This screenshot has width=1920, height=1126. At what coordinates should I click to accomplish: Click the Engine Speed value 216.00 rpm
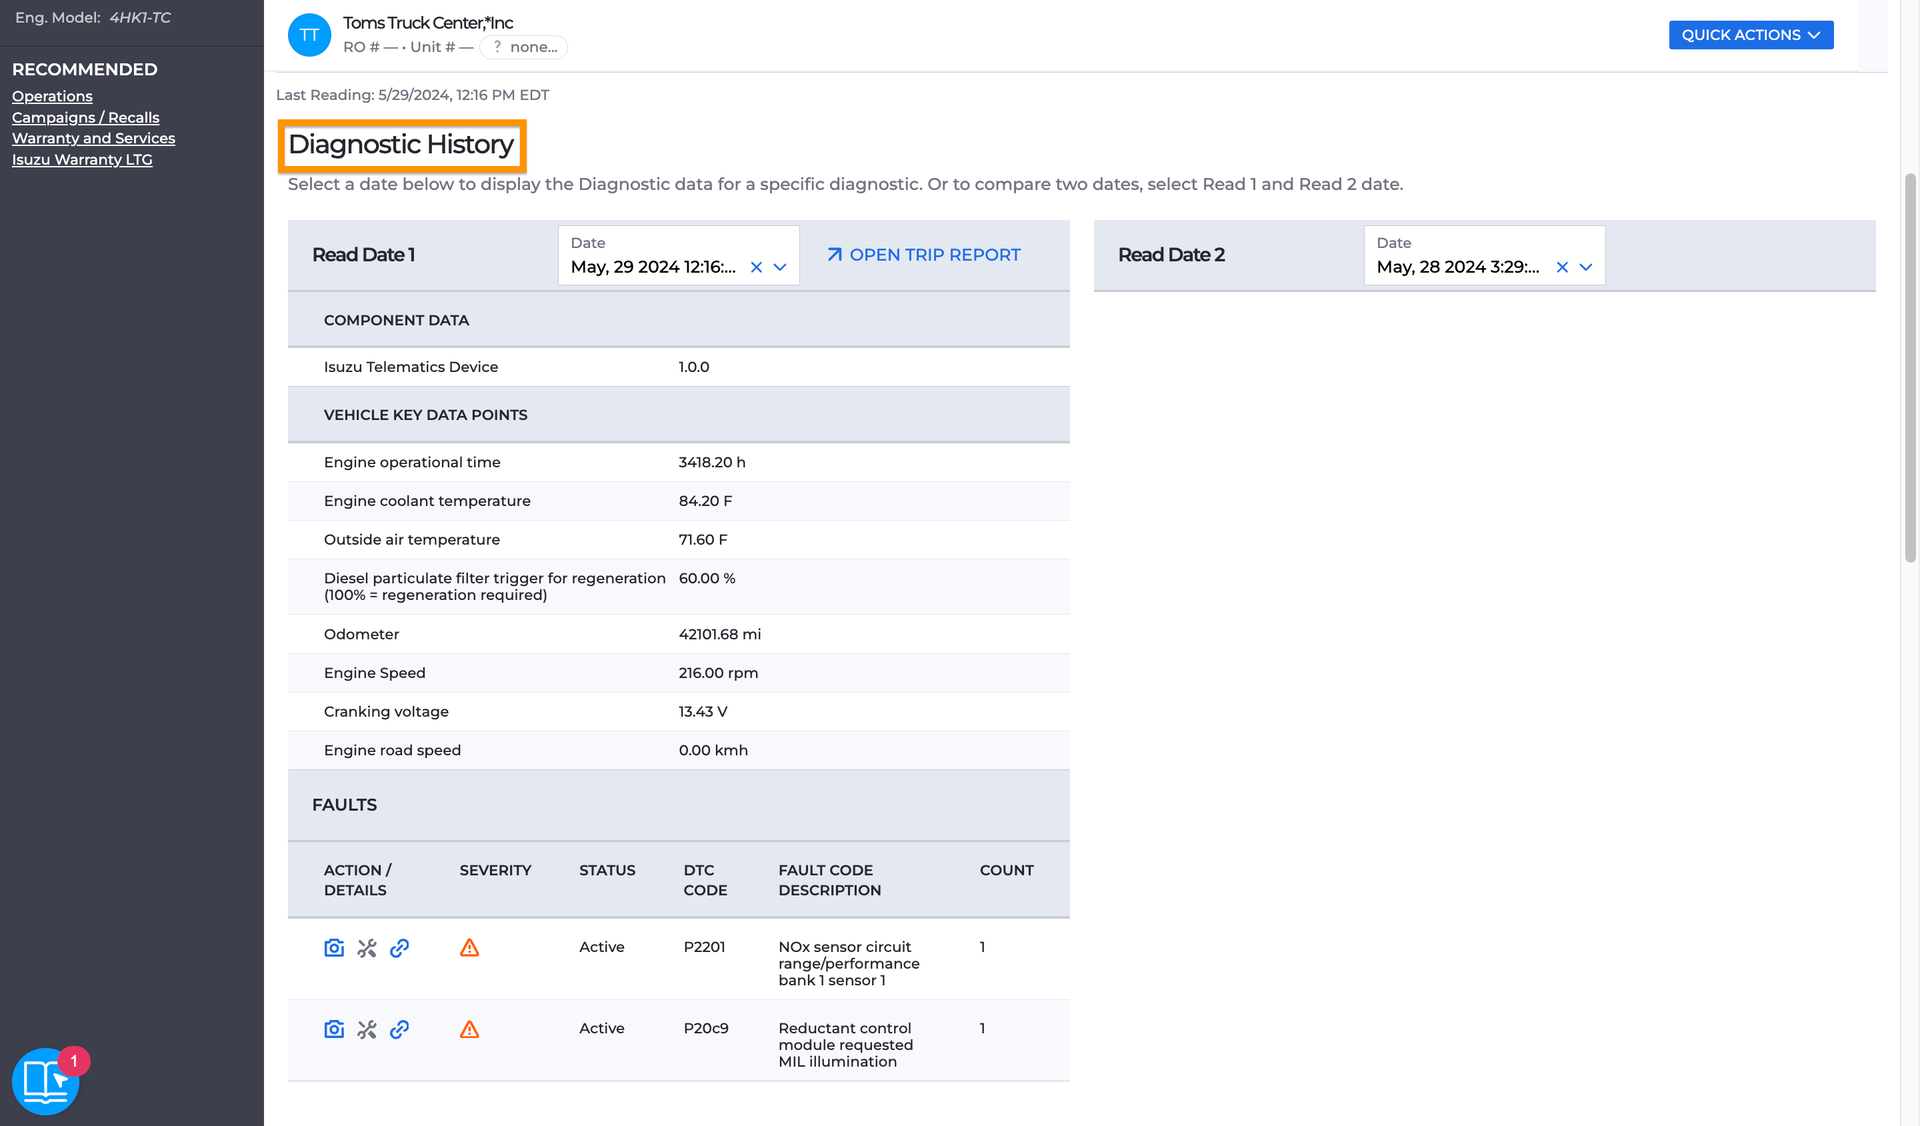point(718,673)
